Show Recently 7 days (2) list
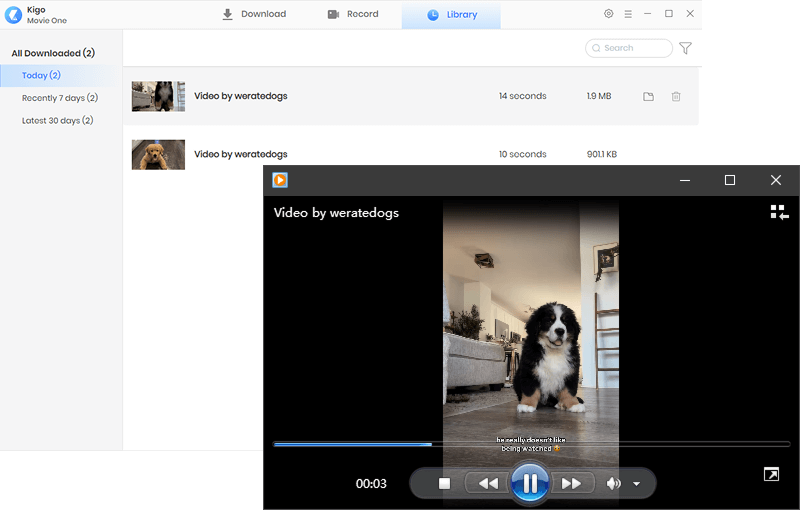 pos(60,98)
